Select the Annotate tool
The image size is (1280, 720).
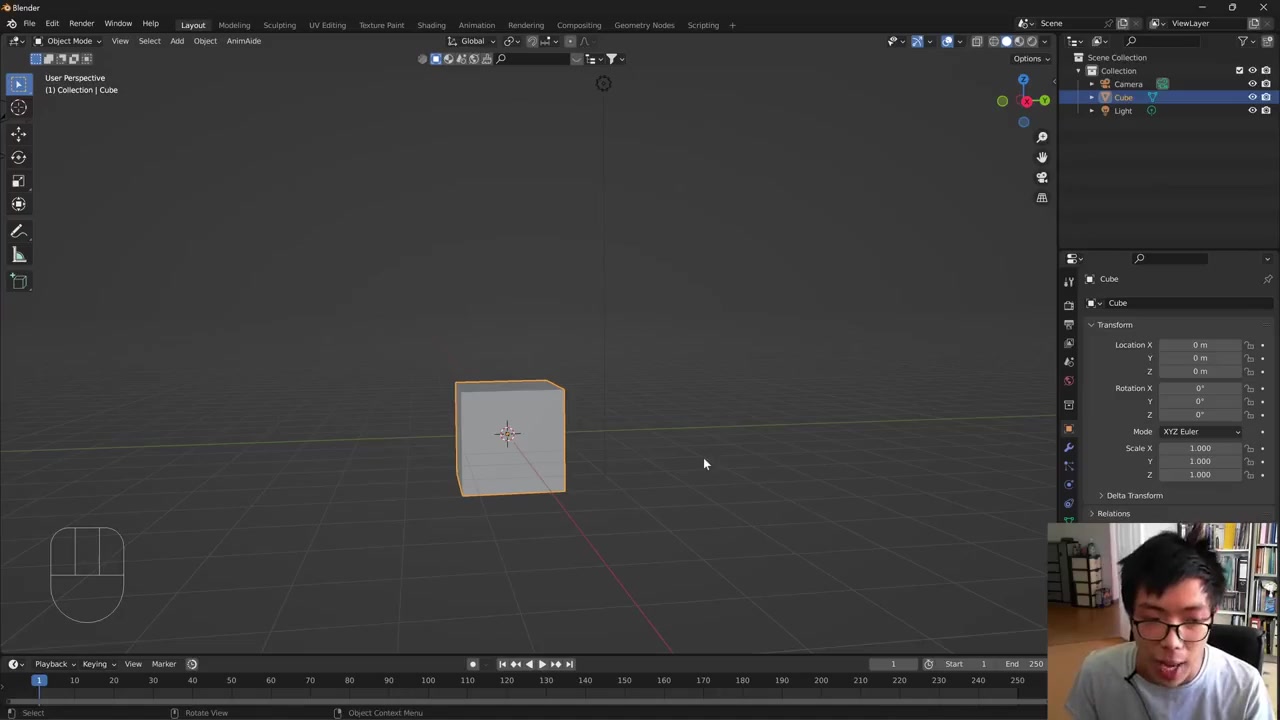click(18, 231)
